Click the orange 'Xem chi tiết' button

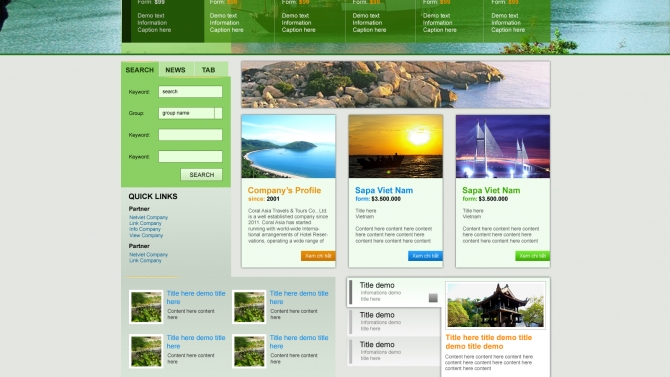[318, 256]
